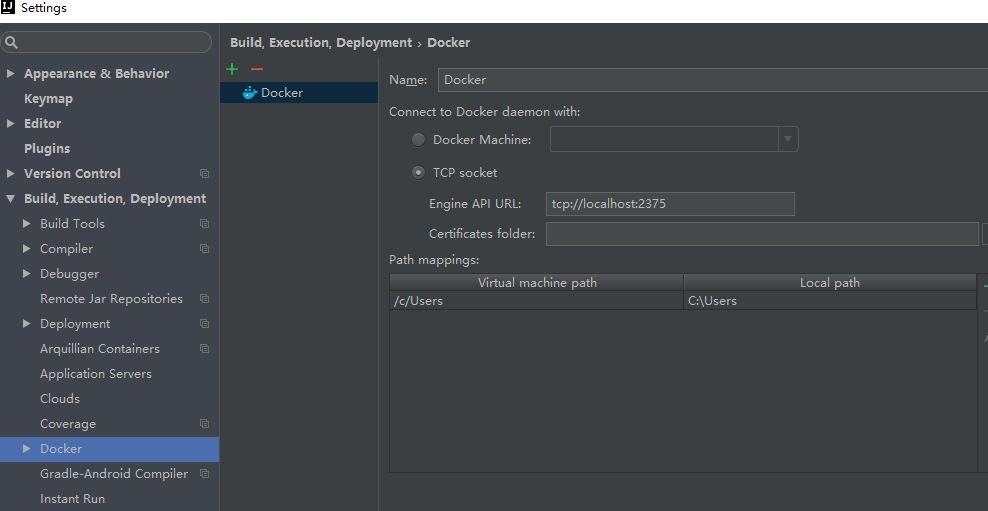
Task: Remove the Docker configuration with minus icon
Action: coord(256,69)
